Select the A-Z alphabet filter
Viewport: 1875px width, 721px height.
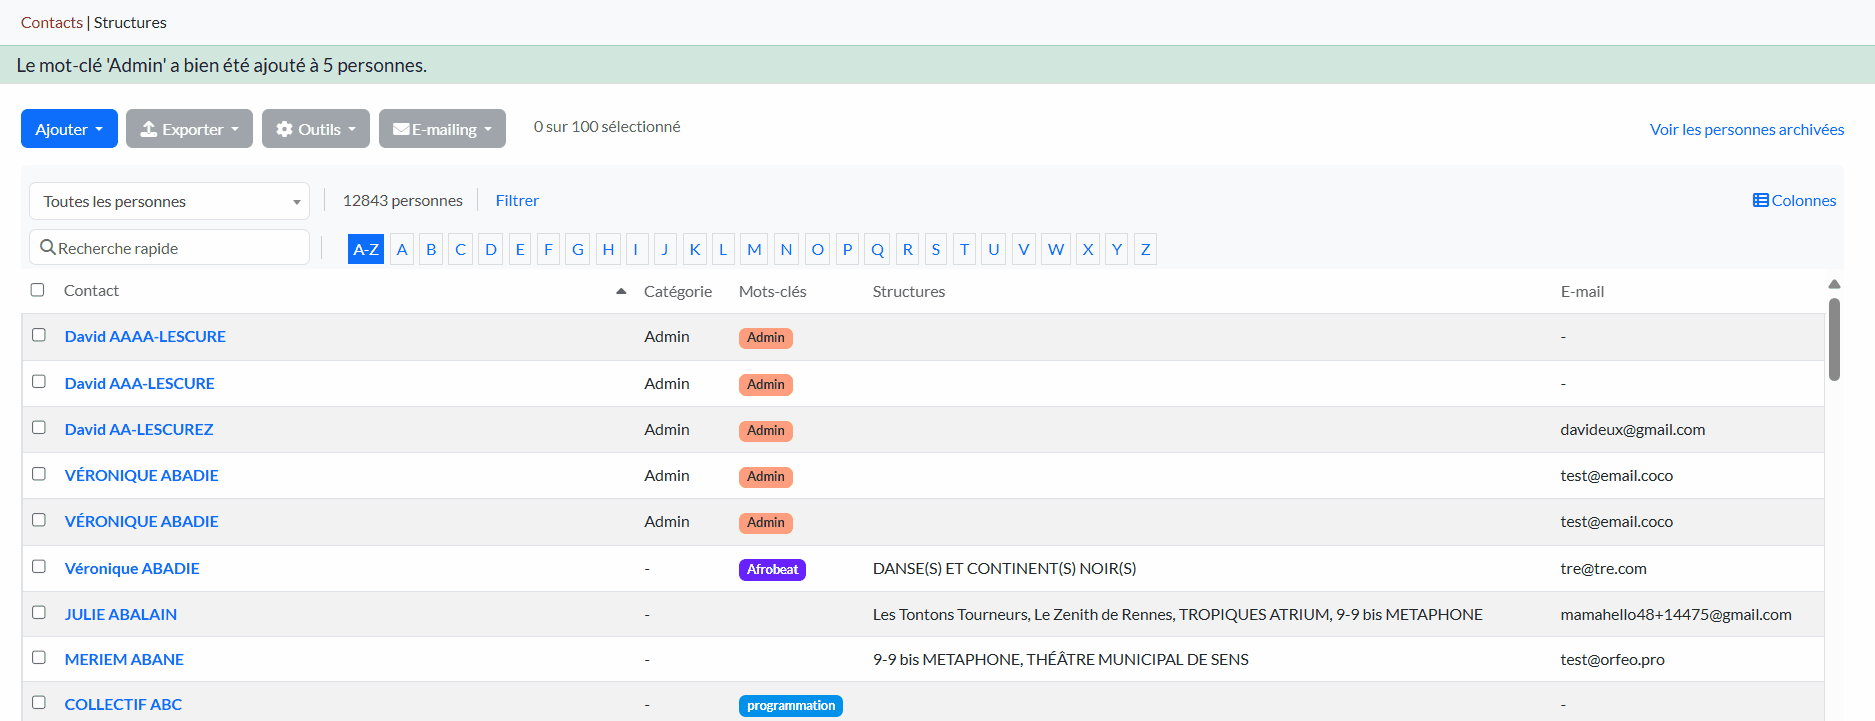(366, 249)
